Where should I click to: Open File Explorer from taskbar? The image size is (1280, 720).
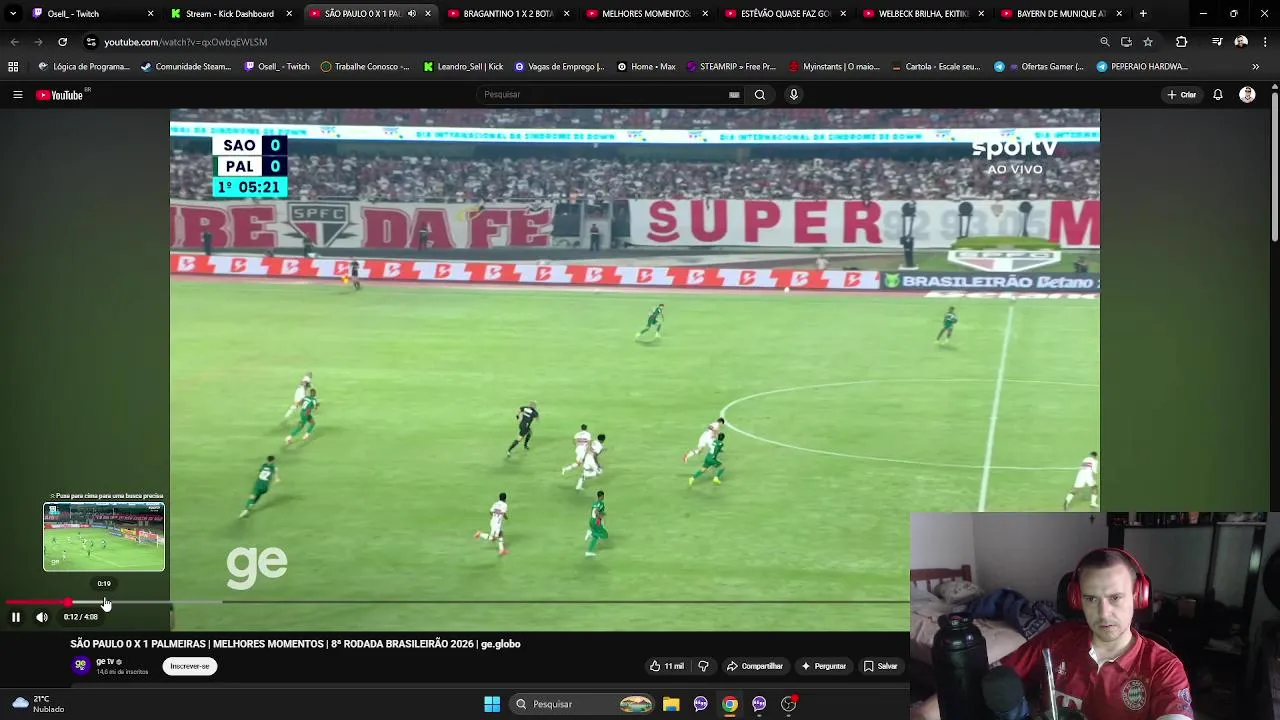(671, 704)
